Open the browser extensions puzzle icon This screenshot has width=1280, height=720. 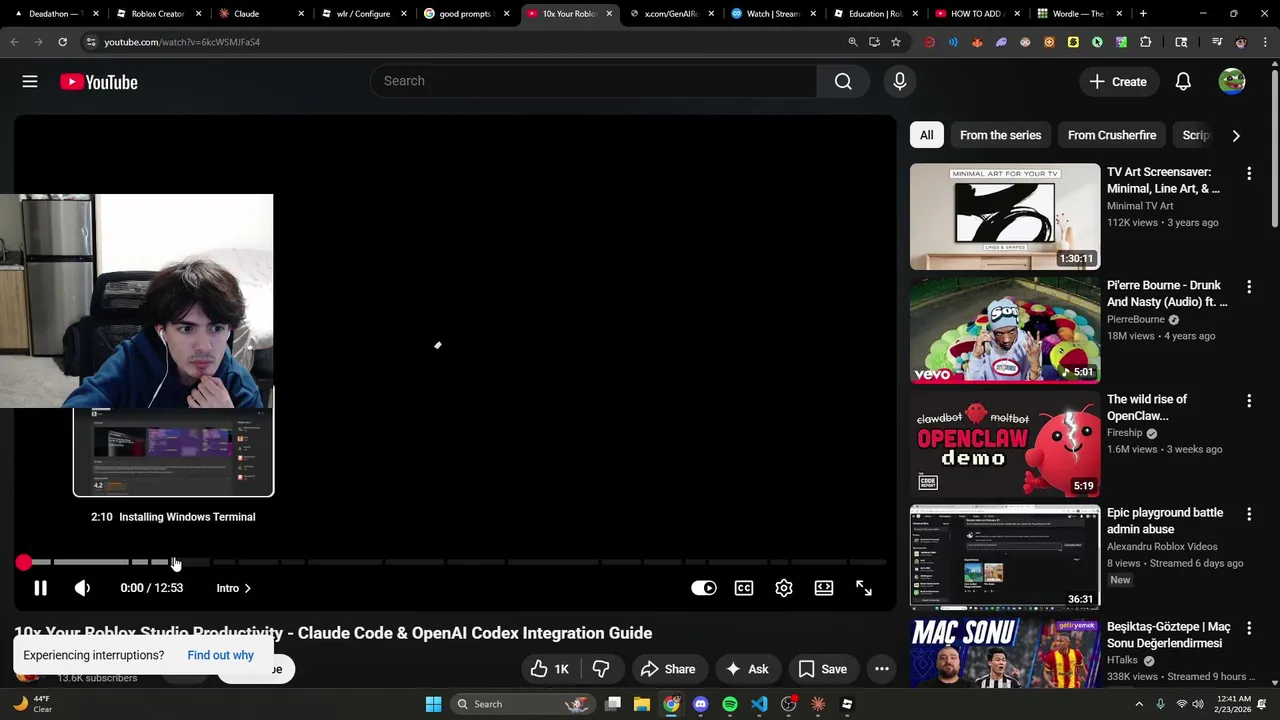1145,42
